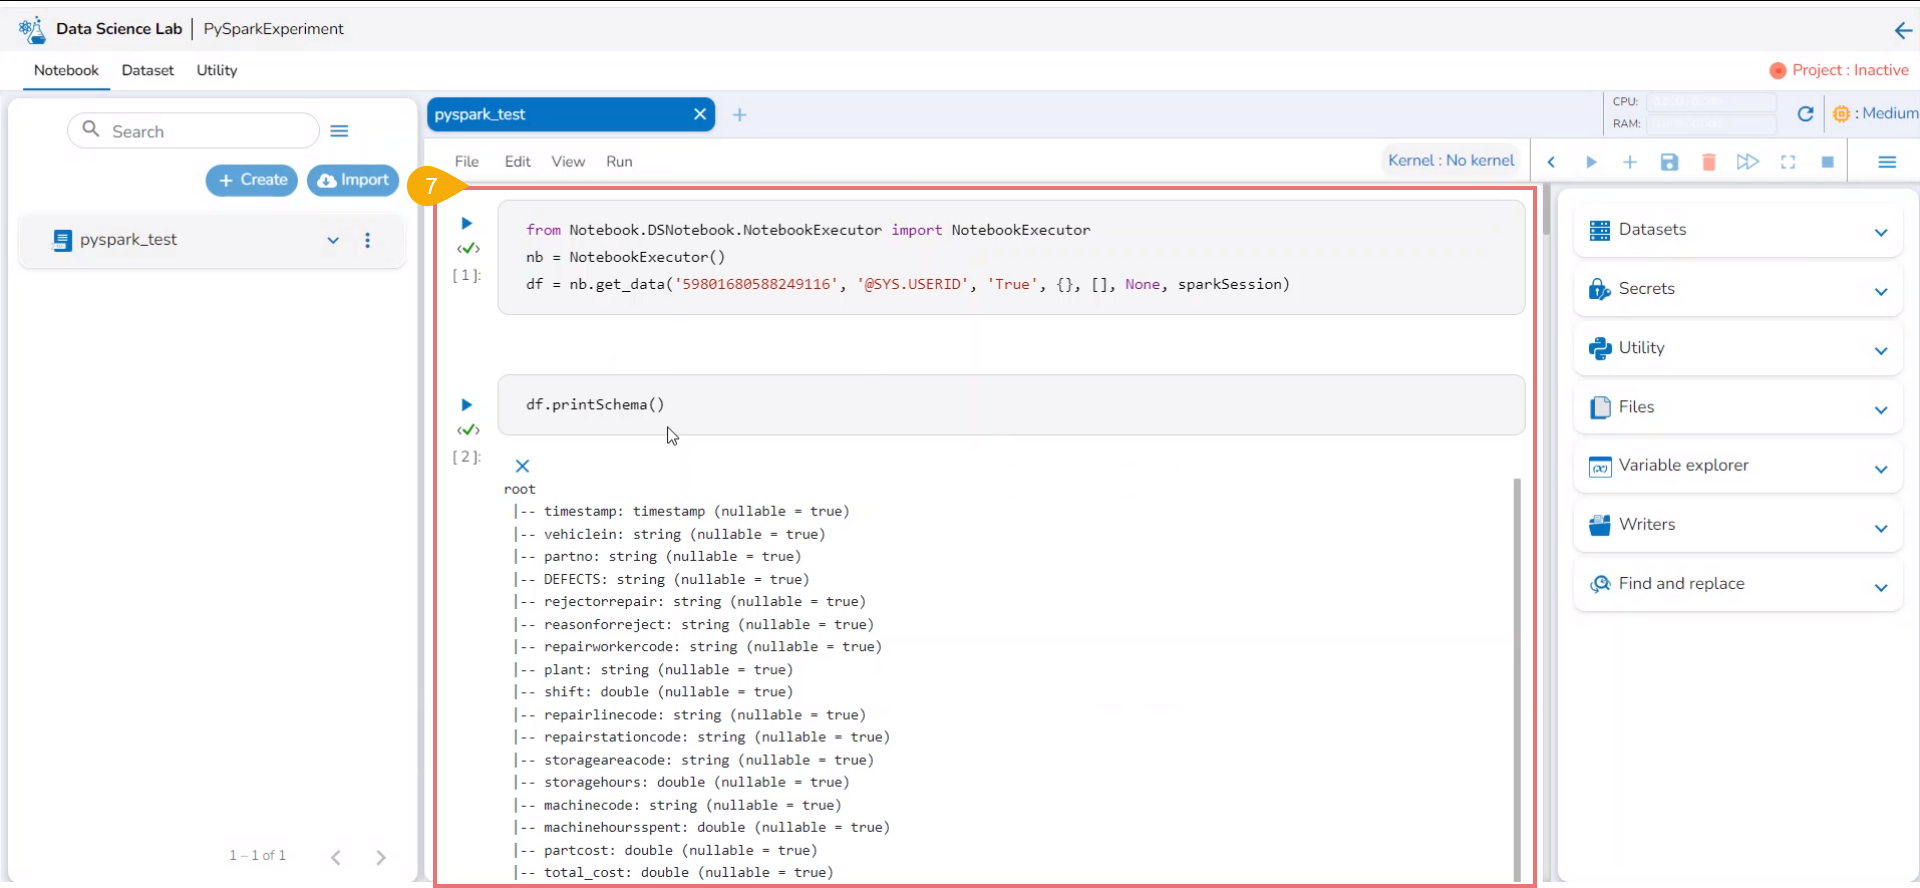Open the three-dot menu for pyspark_test
1920x888 pixels.
[x=368, y=240]
